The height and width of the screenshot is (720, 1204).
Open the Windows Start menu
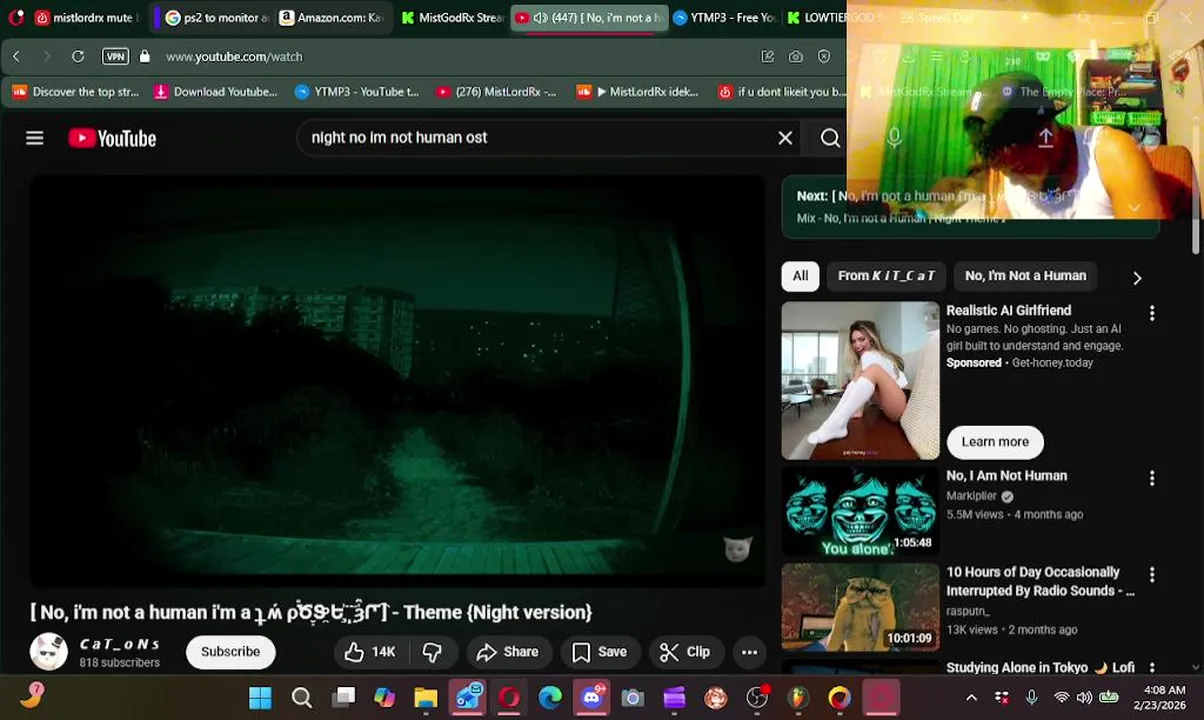coord(260,698)
